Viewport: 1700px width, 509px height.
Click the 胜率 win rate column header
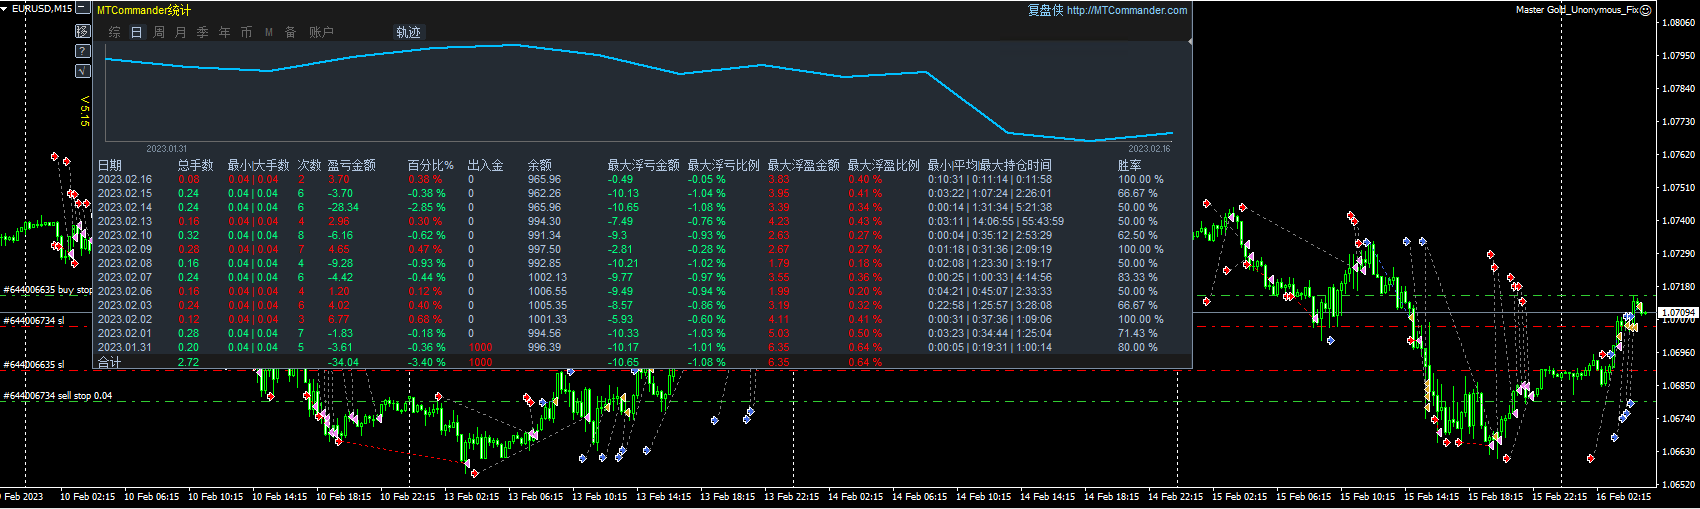point(1129,165)
